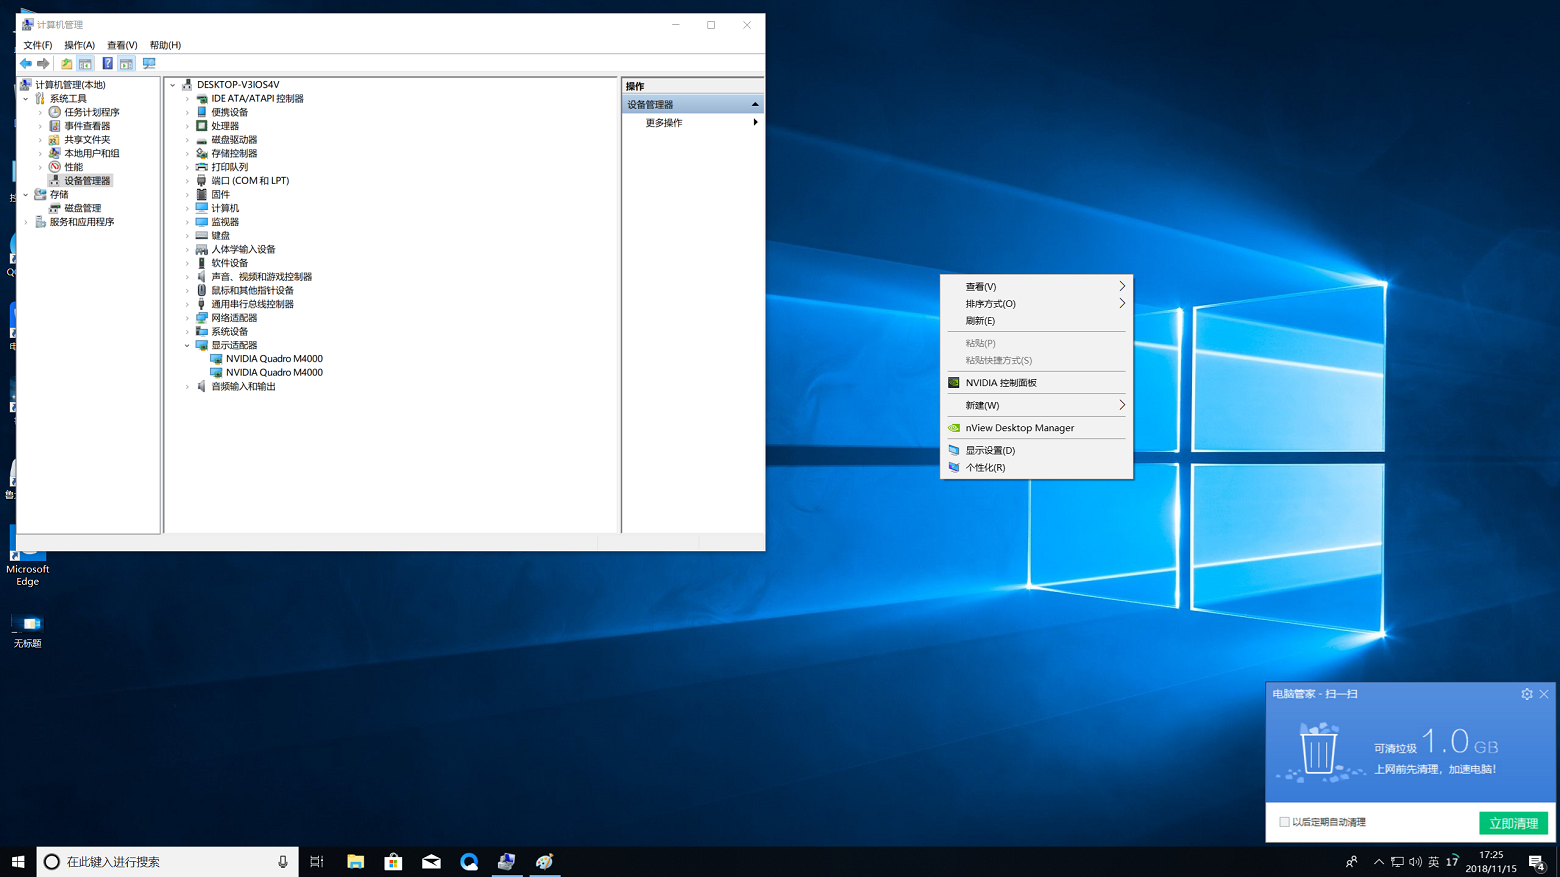This screenshot has width=1560, height=877.
Task: Open 排序方式(O) submenu in context menu
Action: pos(1036,304)
